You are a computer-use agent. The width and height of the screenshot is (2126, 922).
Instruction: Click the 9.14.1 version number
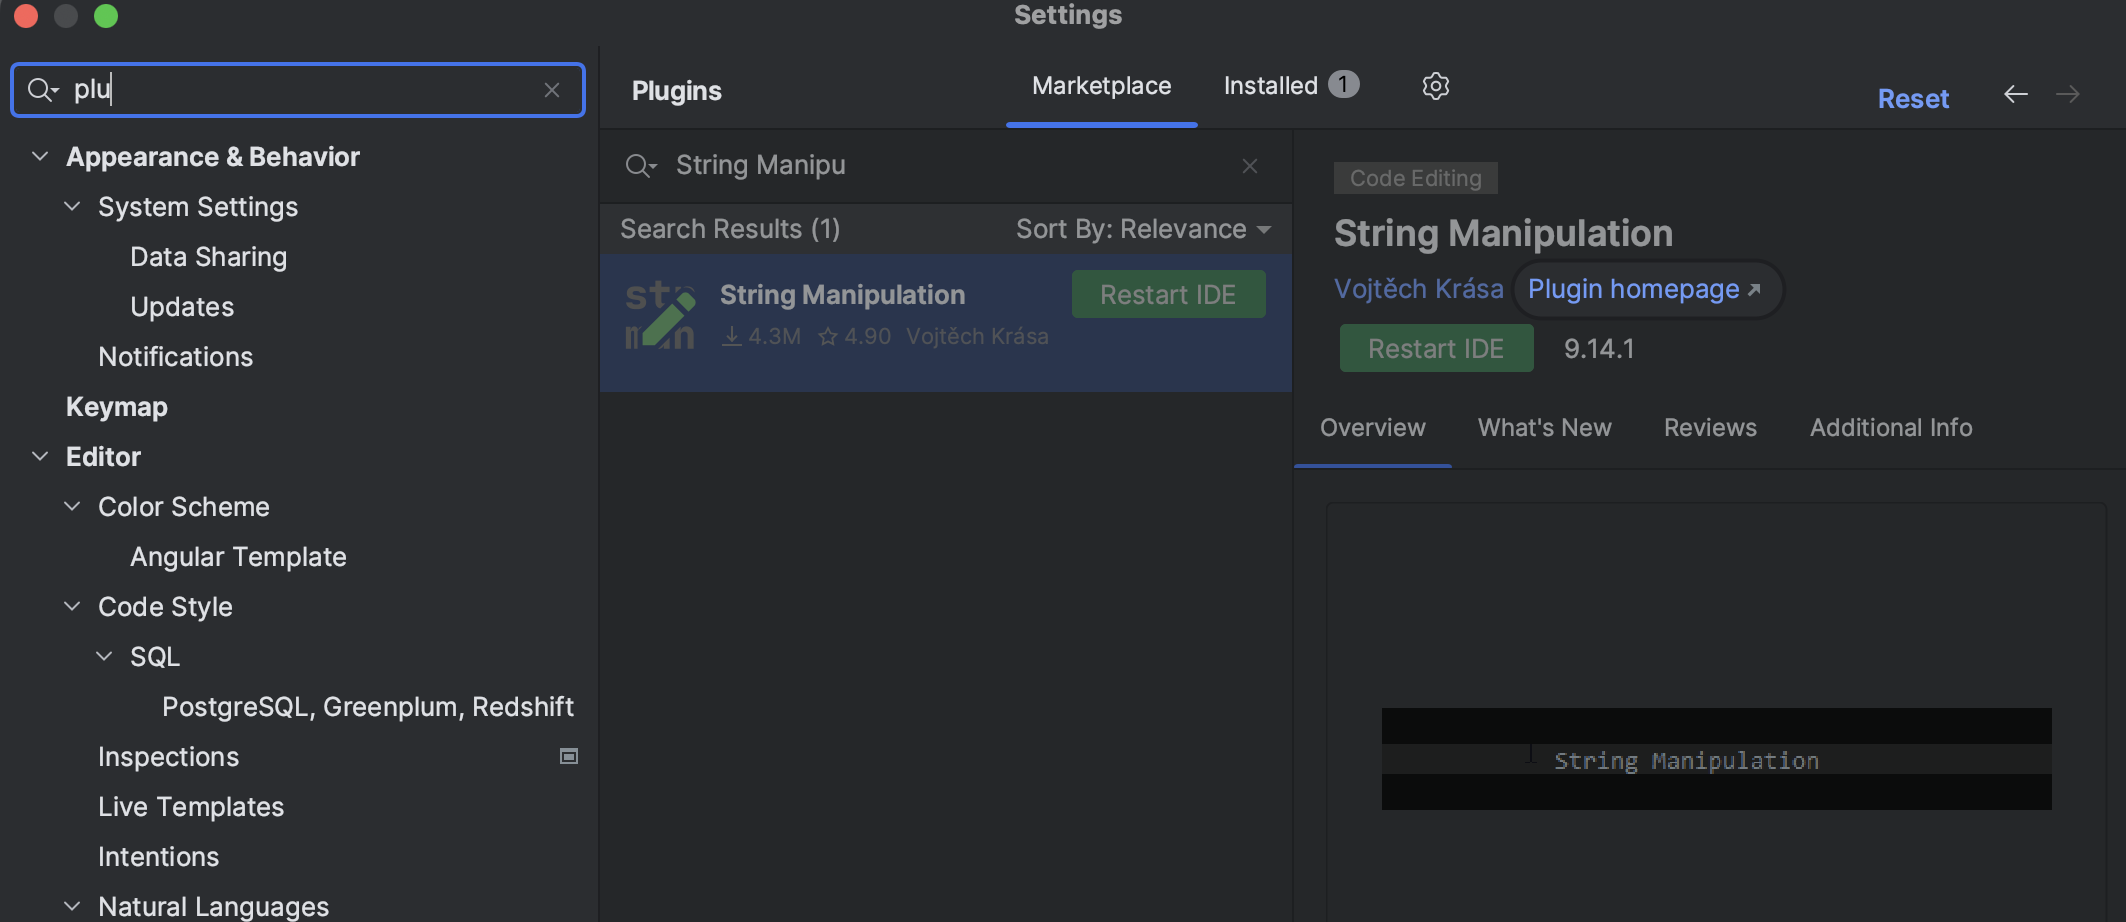click(x=1599, y=349)
